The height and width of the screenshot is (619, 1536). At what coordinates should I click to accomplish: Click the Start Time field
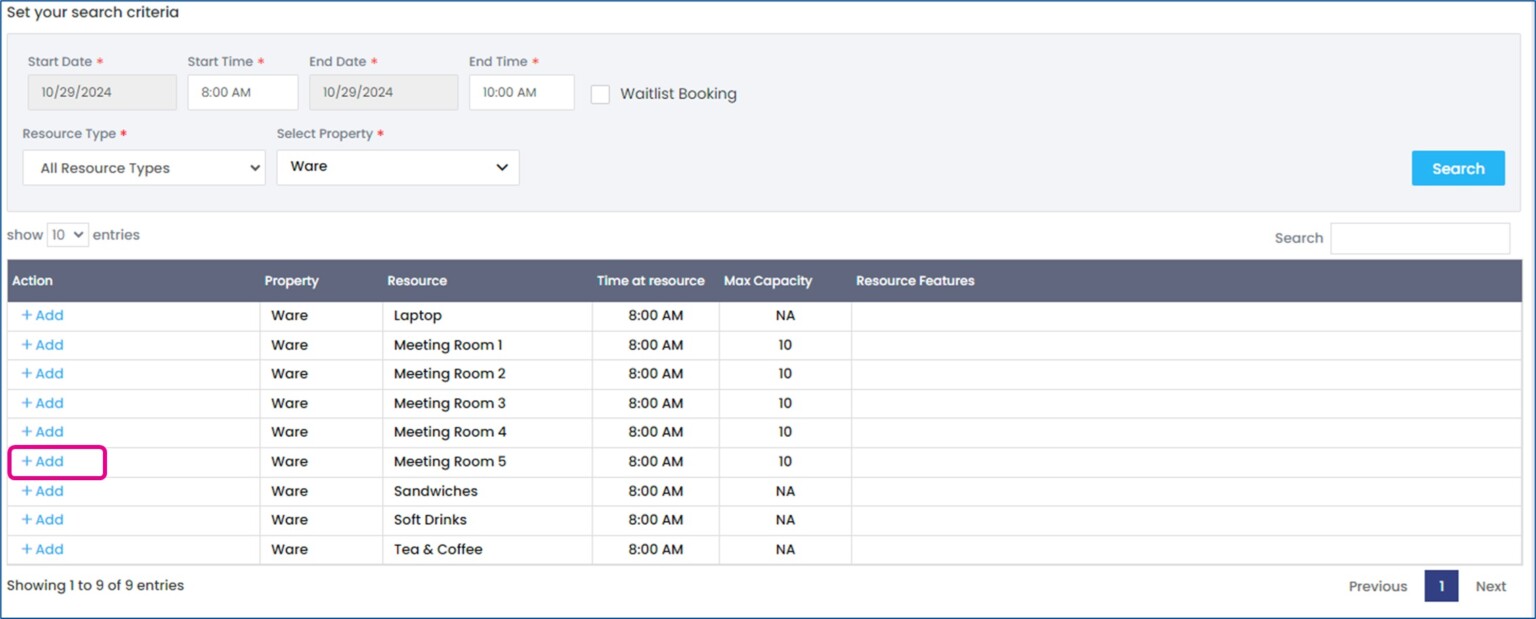243,92
